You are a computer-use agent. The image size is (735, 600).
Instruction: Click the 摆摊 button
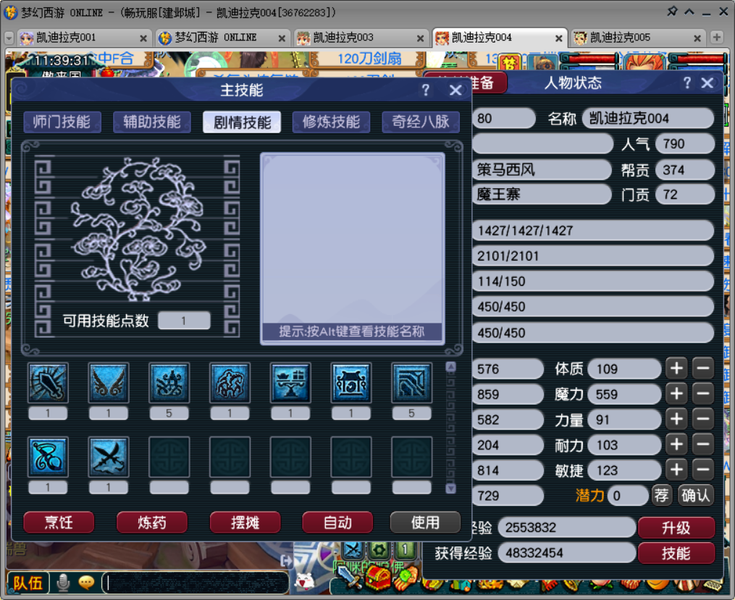[x=245, y=522]
